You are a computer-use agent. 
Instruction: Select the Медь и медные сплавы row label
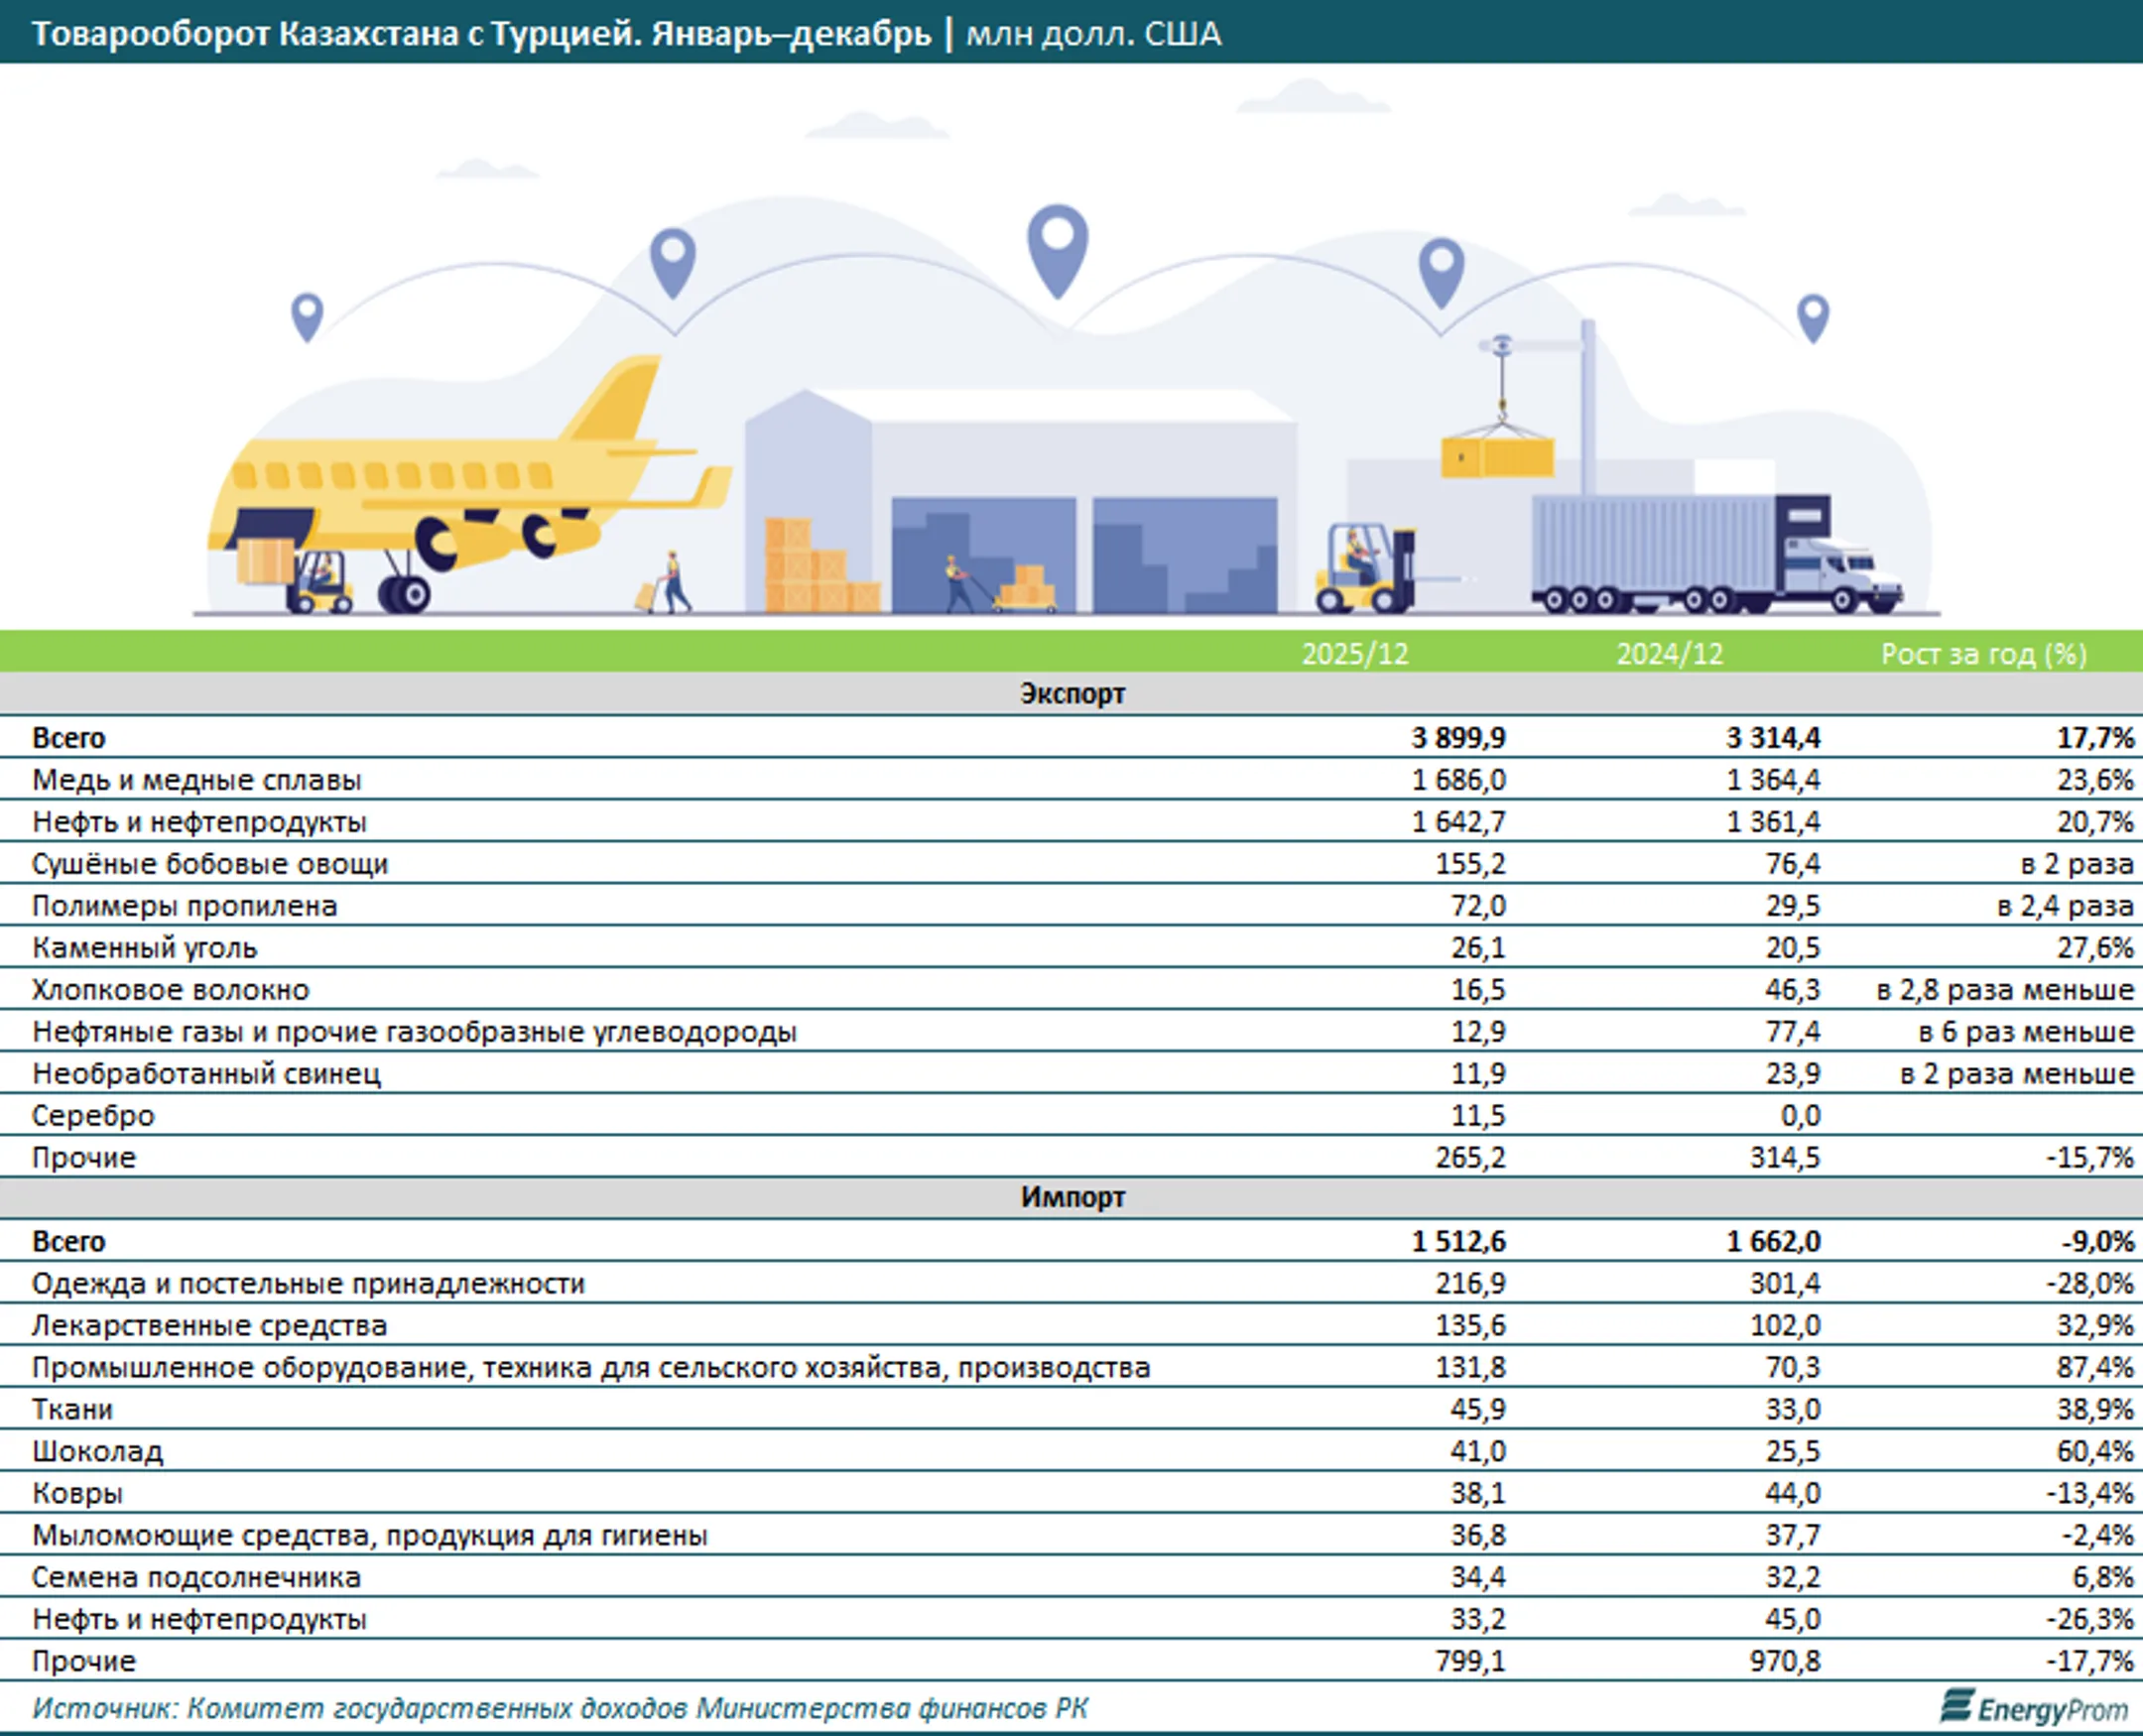point(197,779)
